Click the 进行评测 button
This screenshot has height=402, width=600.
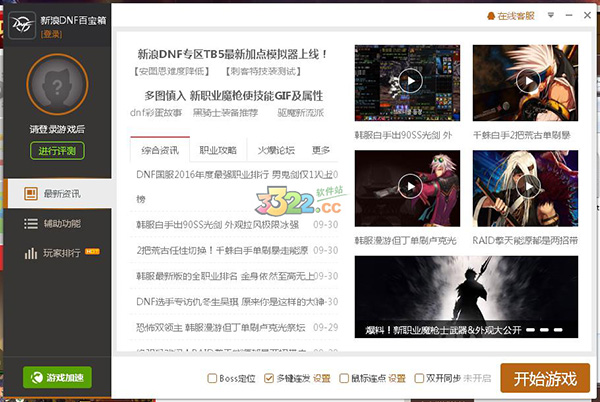pos(58,151)
